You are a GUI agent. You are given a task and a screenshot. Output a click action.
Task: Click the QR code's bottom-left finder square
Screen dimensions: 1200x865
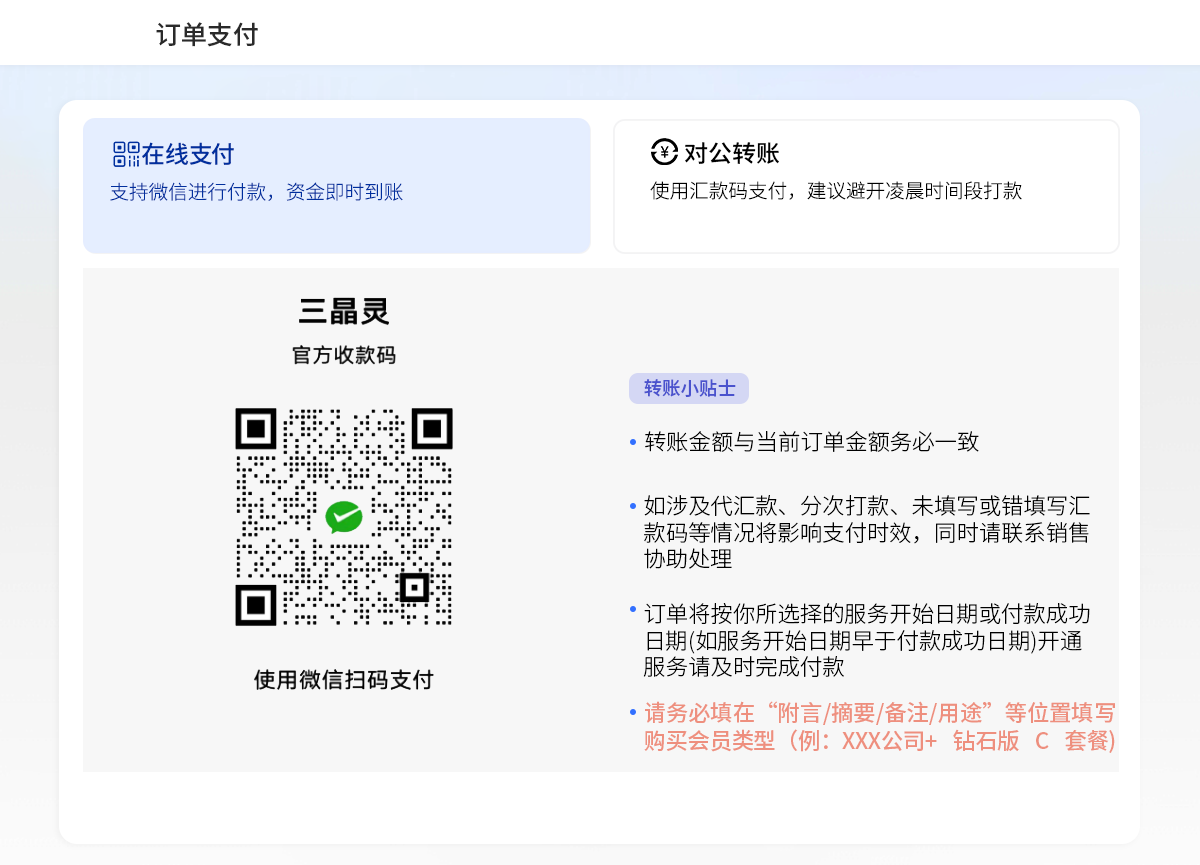click(x=256, y=604)
